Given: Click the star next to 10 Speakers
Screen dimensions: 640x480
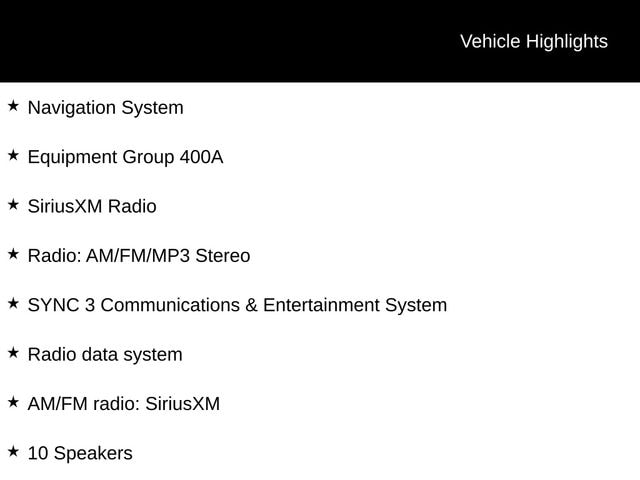Looking at the screenshot, I should [13, 452].
